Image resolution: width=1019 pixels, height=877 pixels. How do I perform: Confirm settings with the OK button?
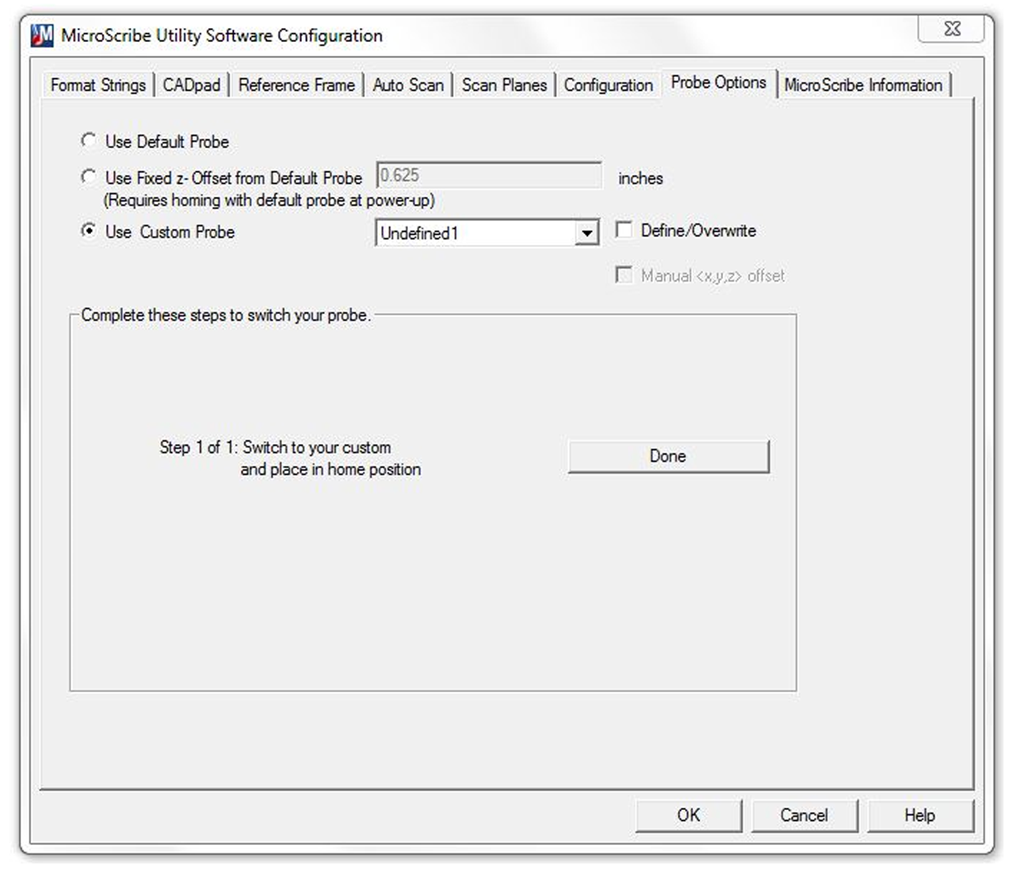pos(689,815)
